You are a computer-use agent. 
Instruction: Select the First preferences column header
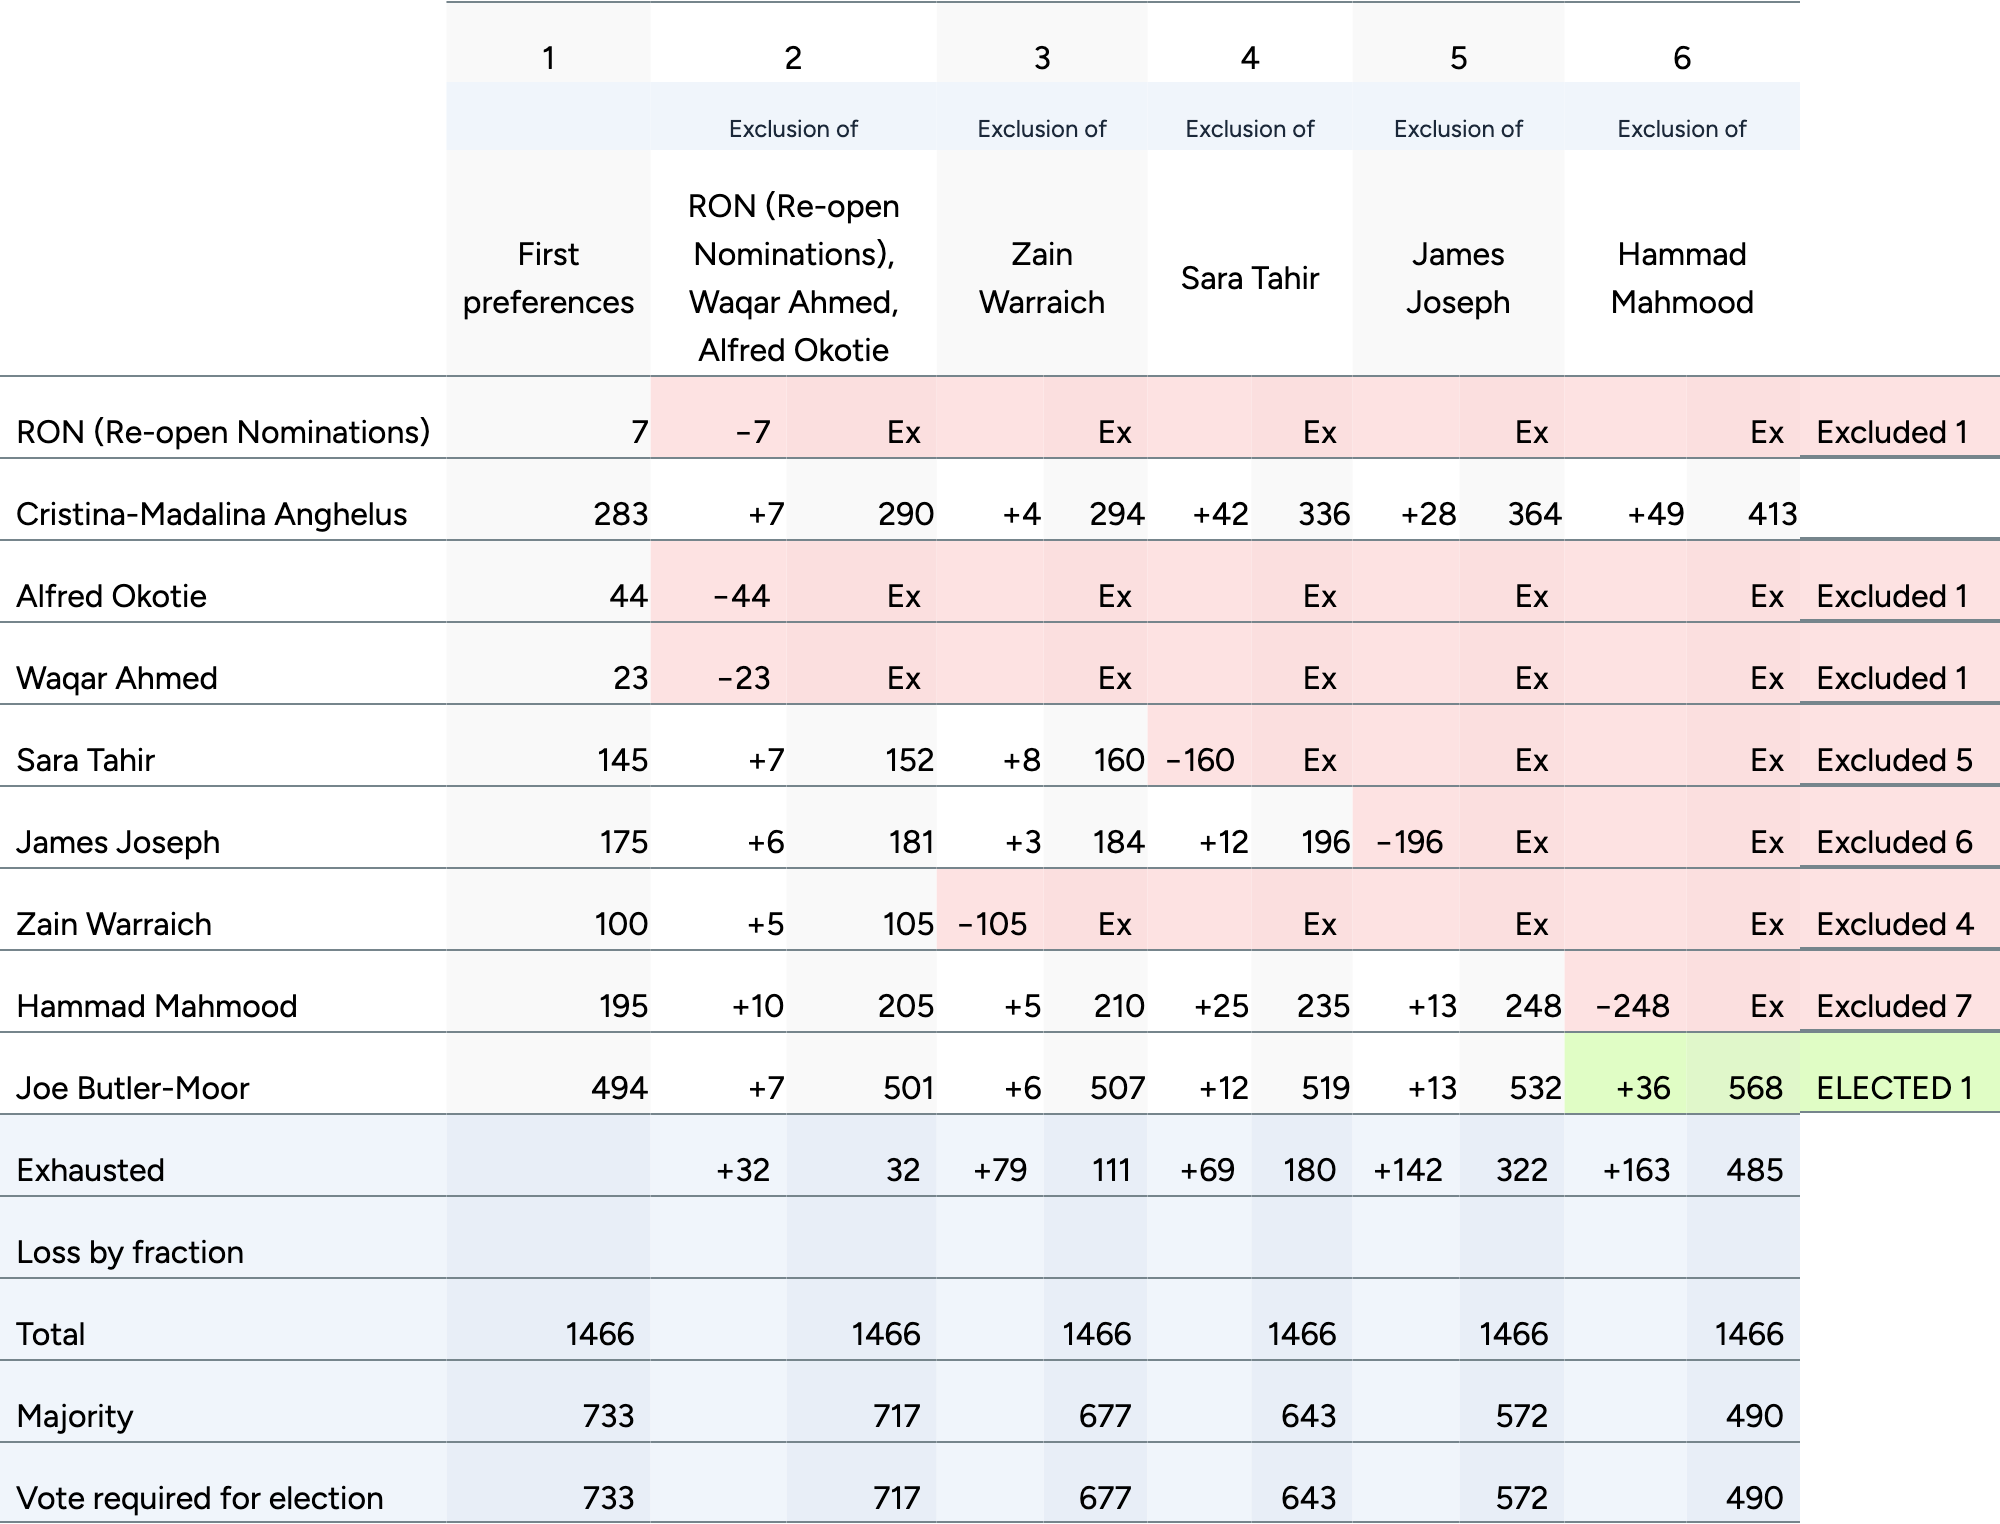pos(548,278)
